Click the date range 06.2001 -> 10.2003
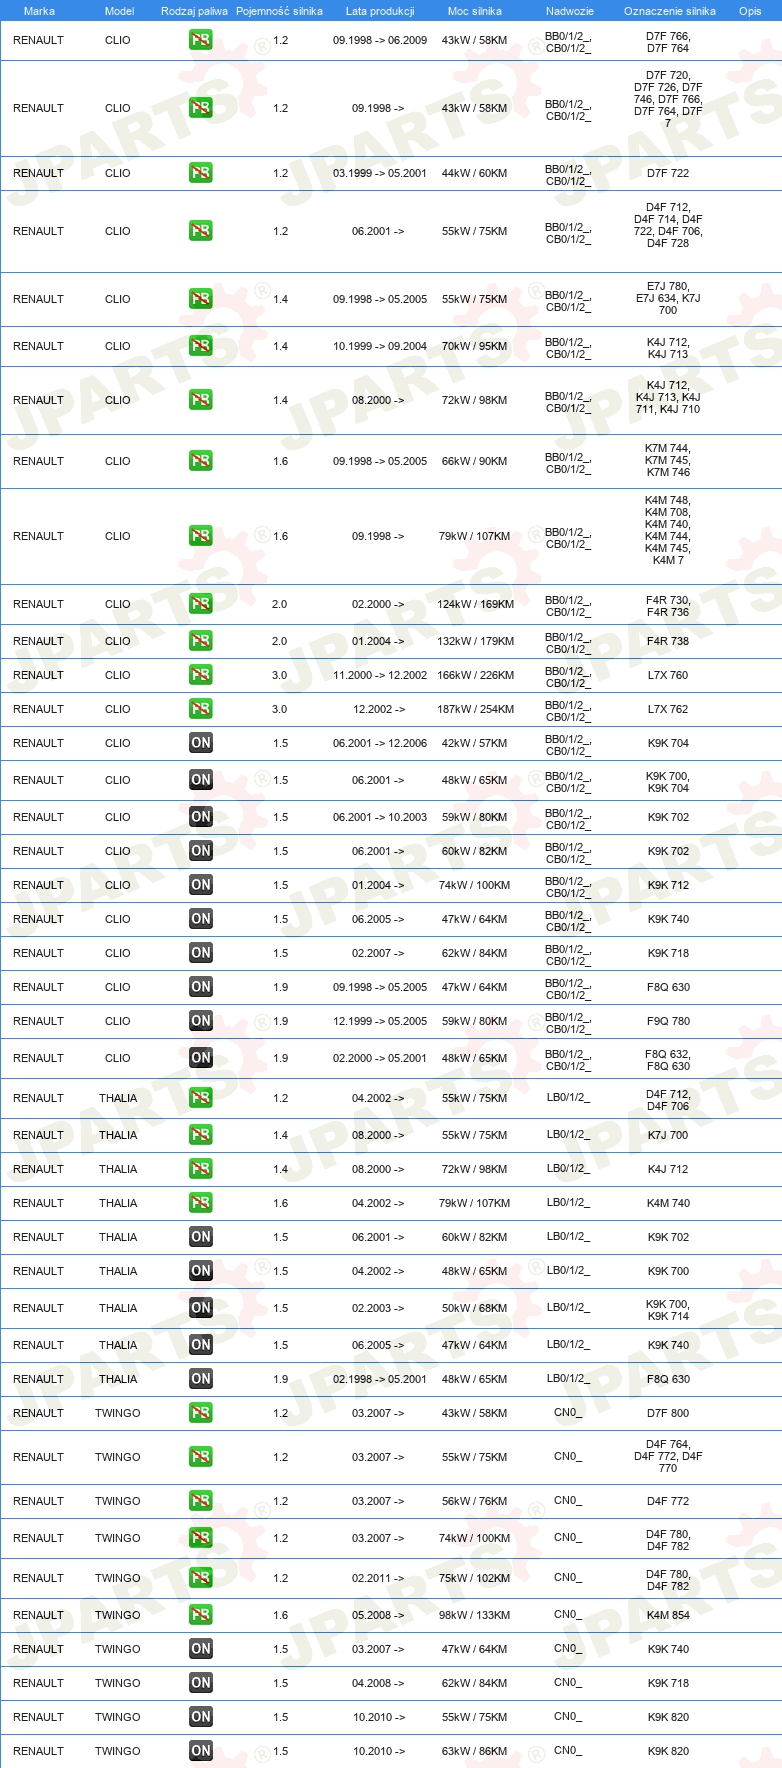This screenshot has width=782, height=1768. coord(380,817)
